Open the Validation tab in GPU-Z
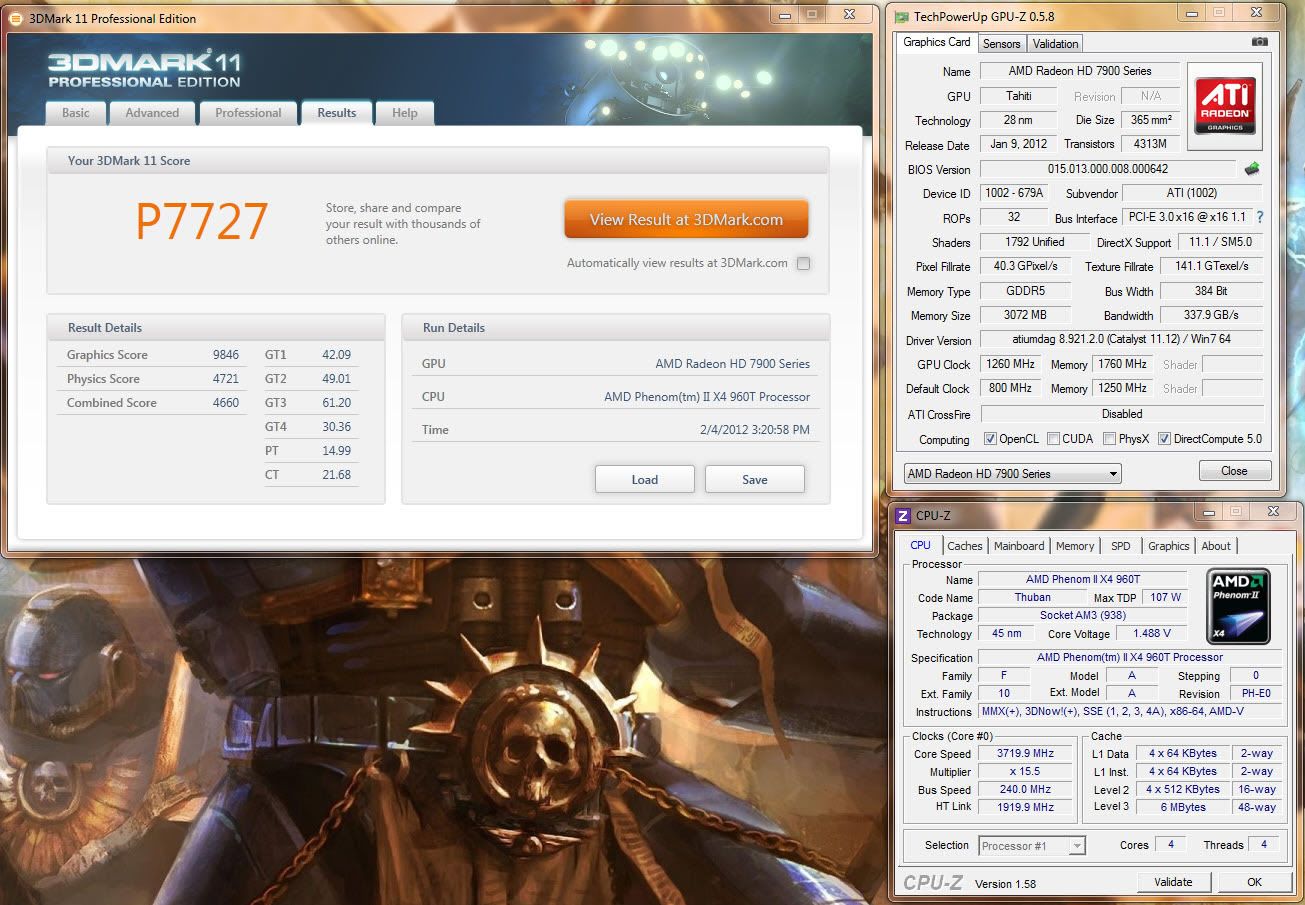 (1055, 44)
